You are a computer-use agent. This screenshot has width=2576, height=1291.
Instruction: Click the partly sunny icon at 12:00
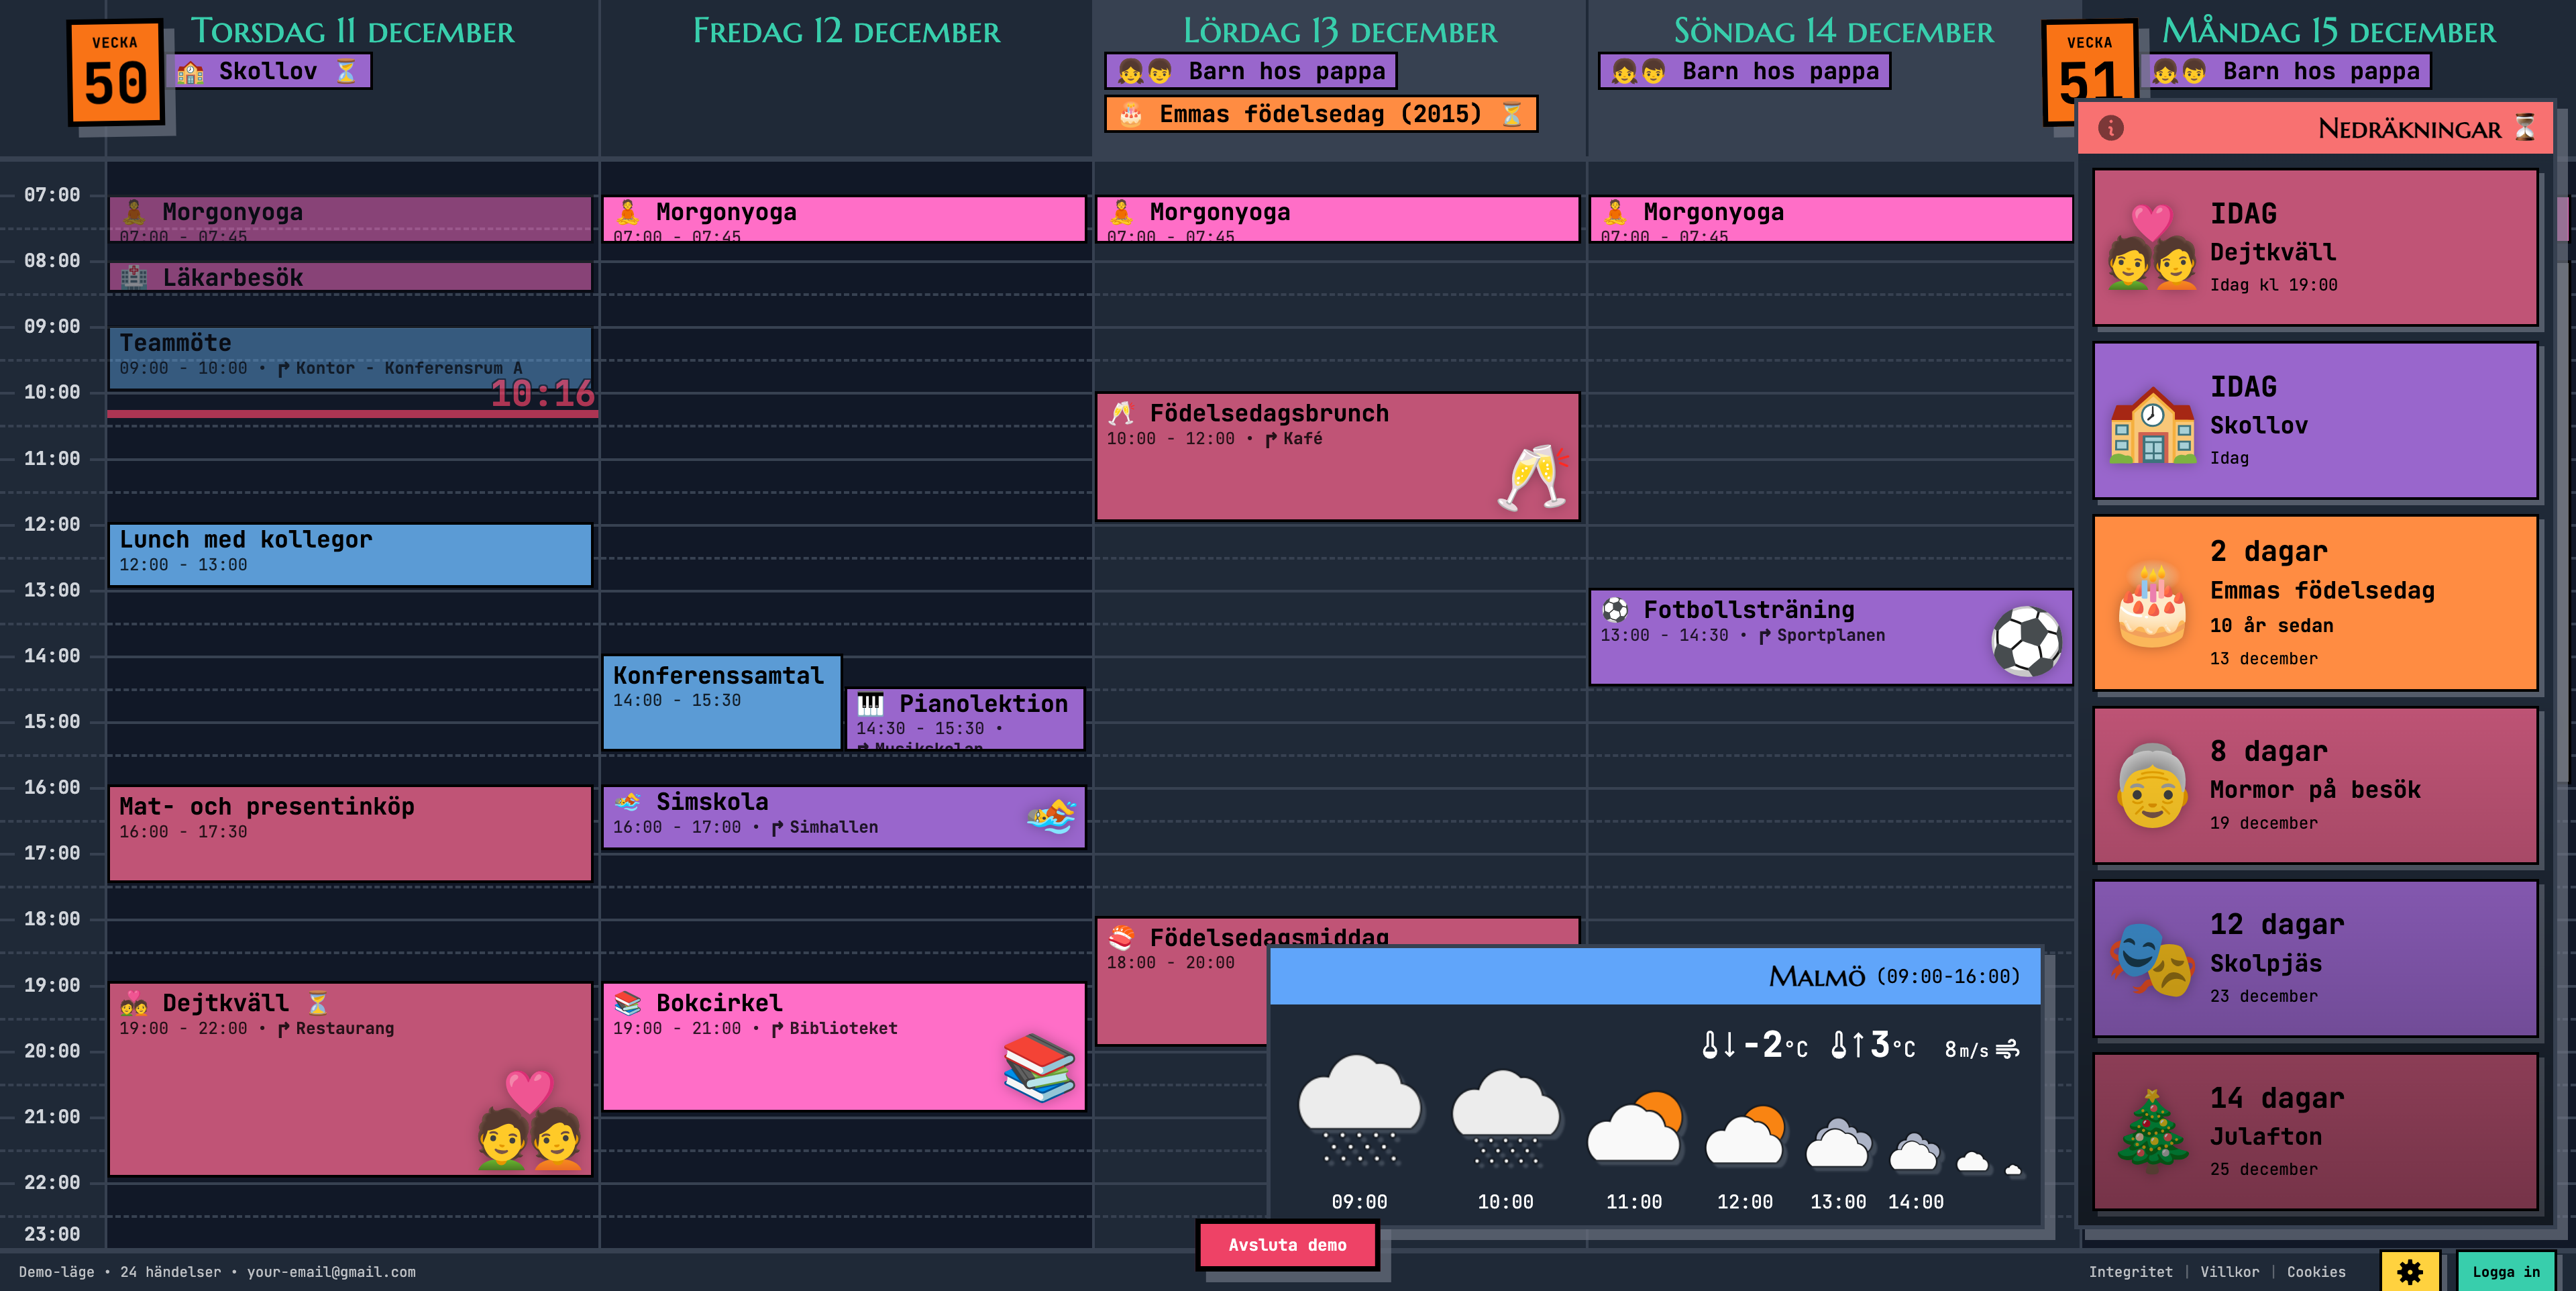pos(1745,1134)
